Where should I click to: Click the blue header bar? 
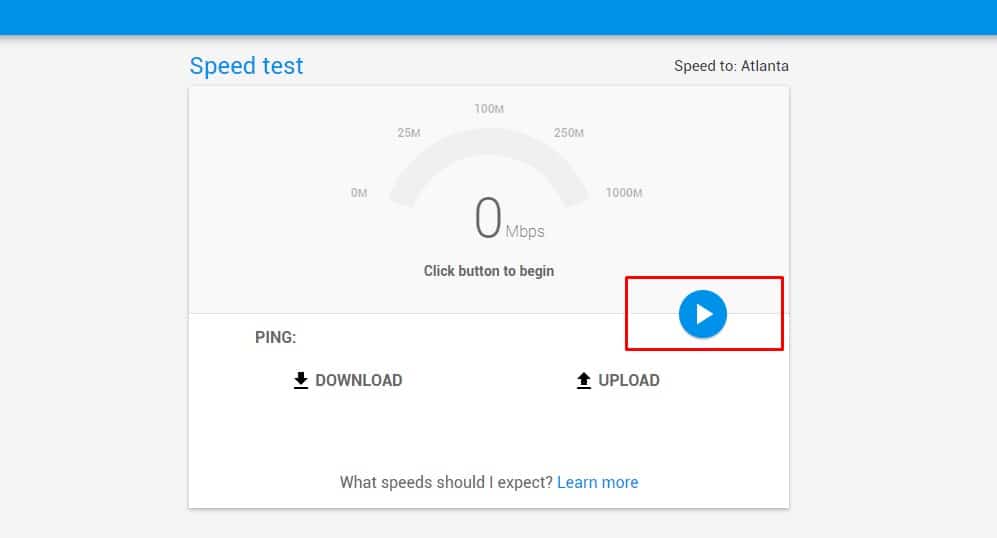click(498, 17)
